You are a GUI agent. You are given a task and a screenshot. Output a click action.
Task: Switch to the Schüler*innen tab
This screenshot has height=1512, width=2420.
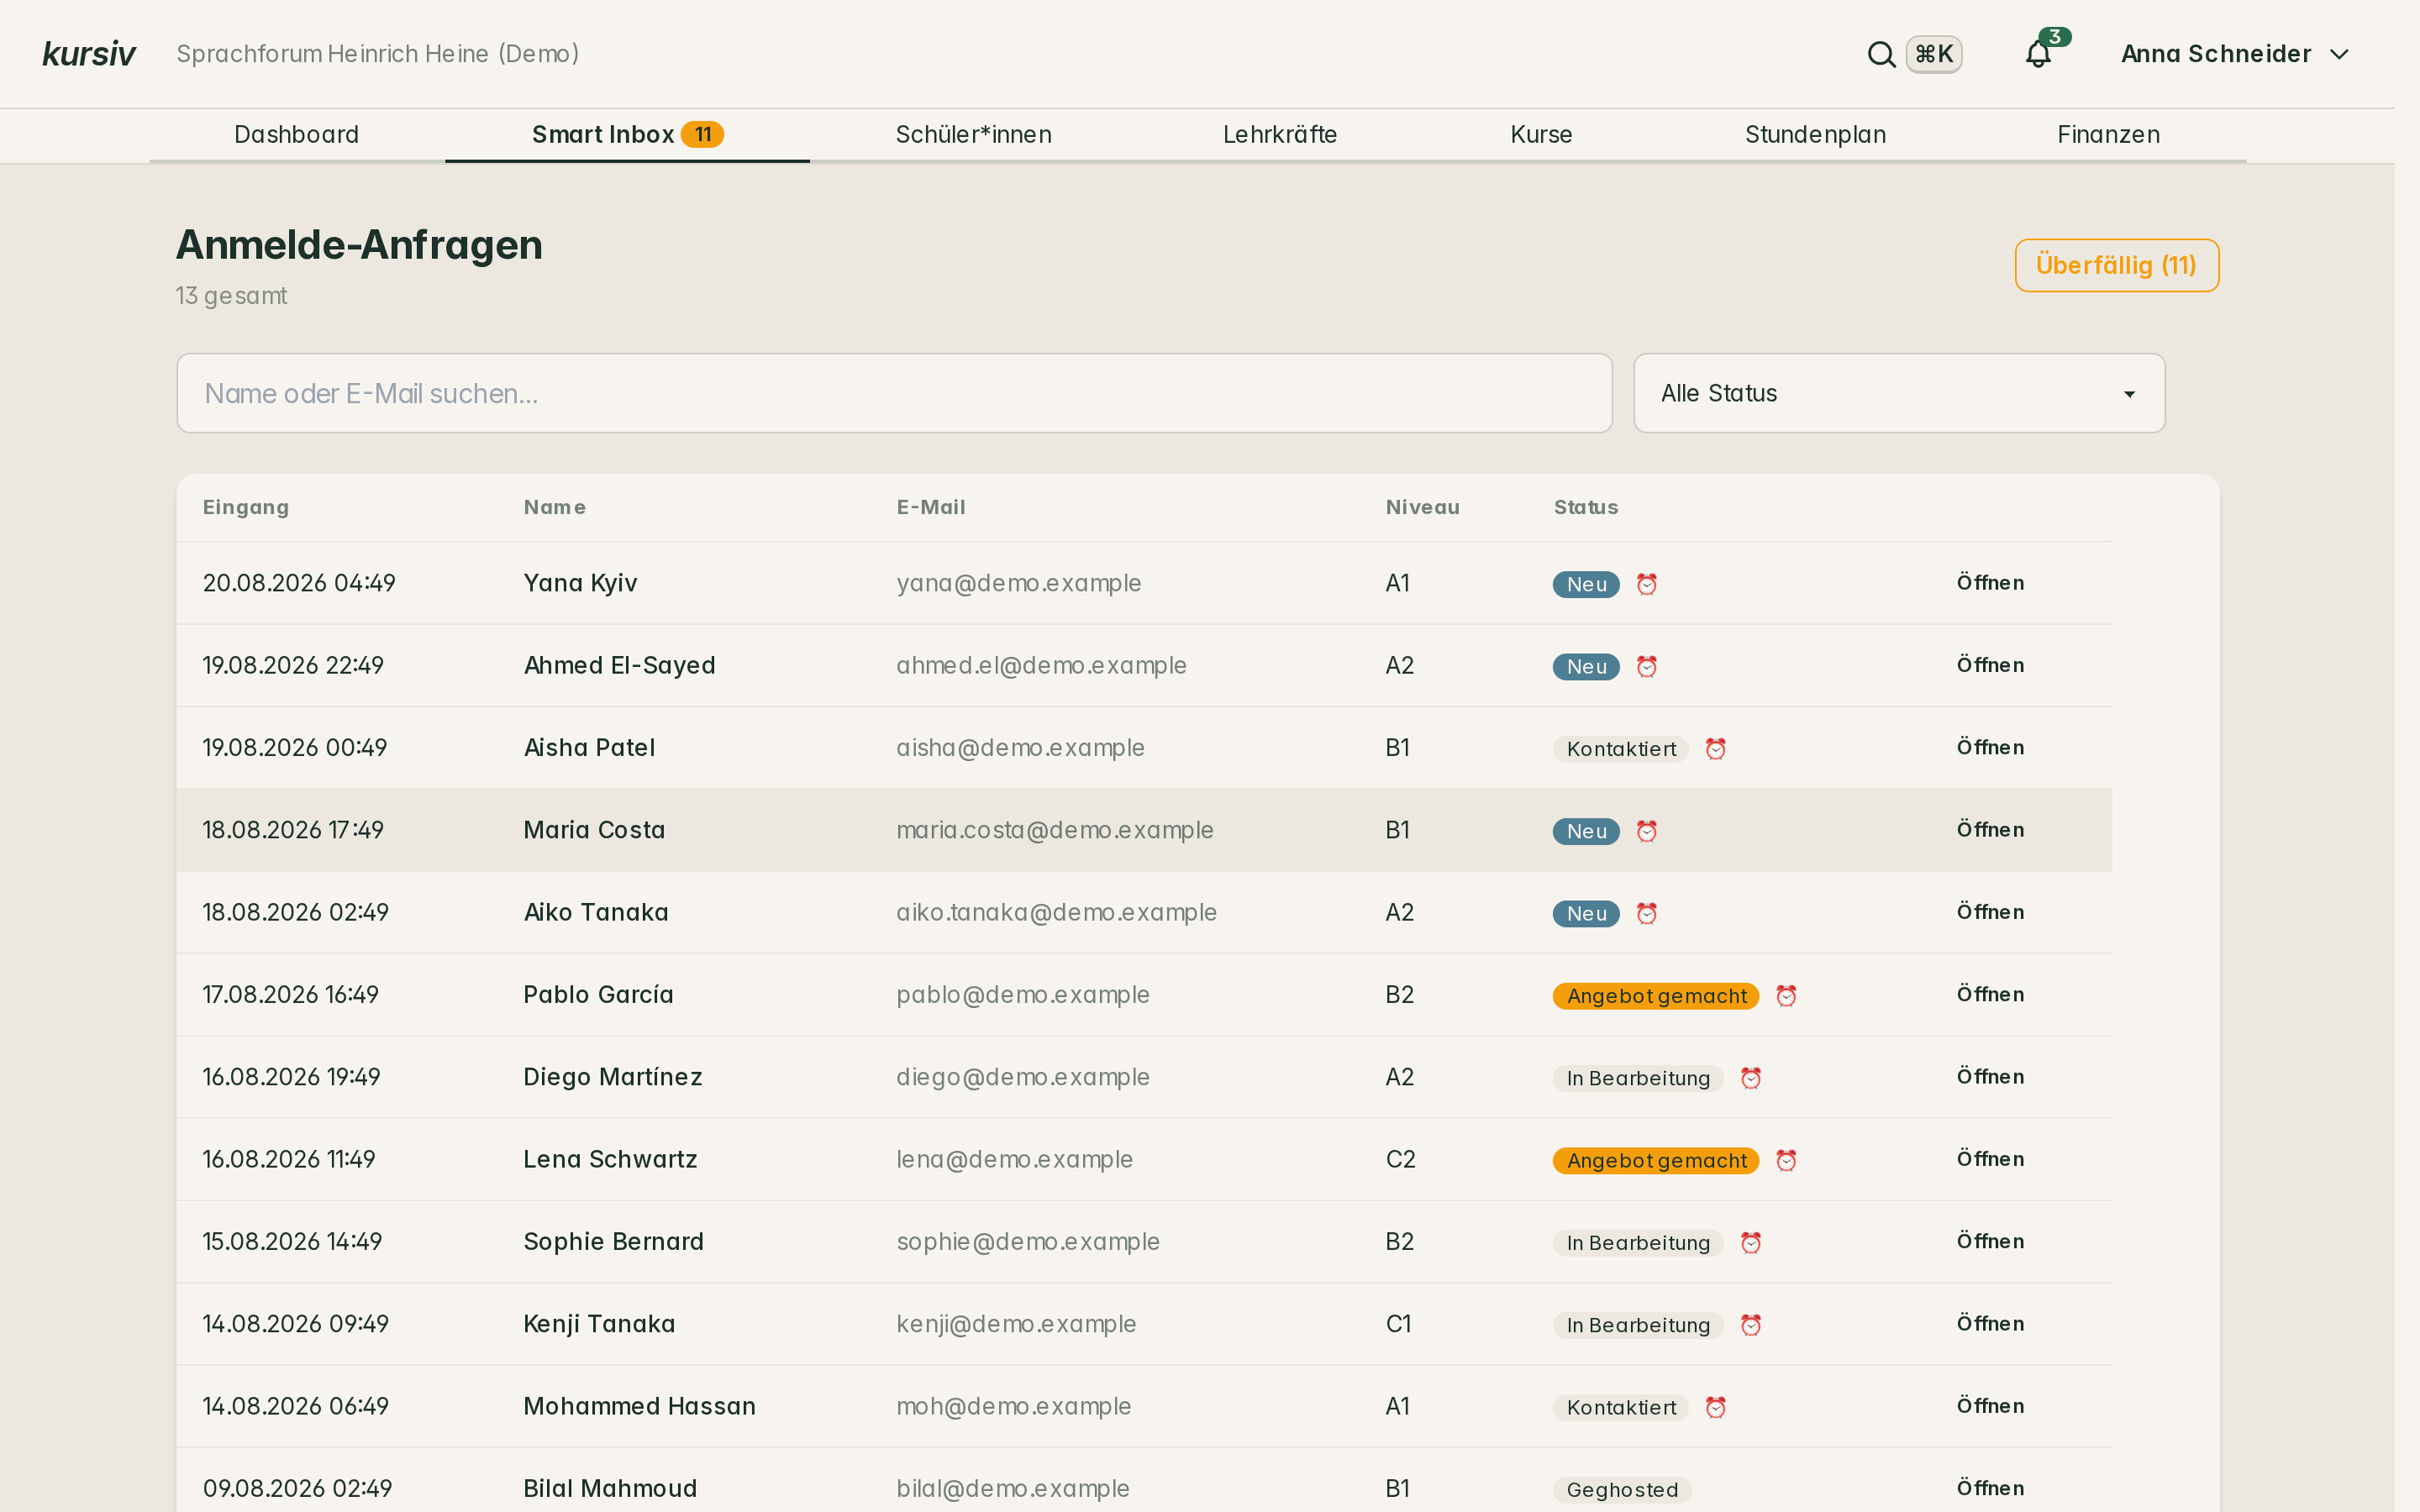click(974, 135)
